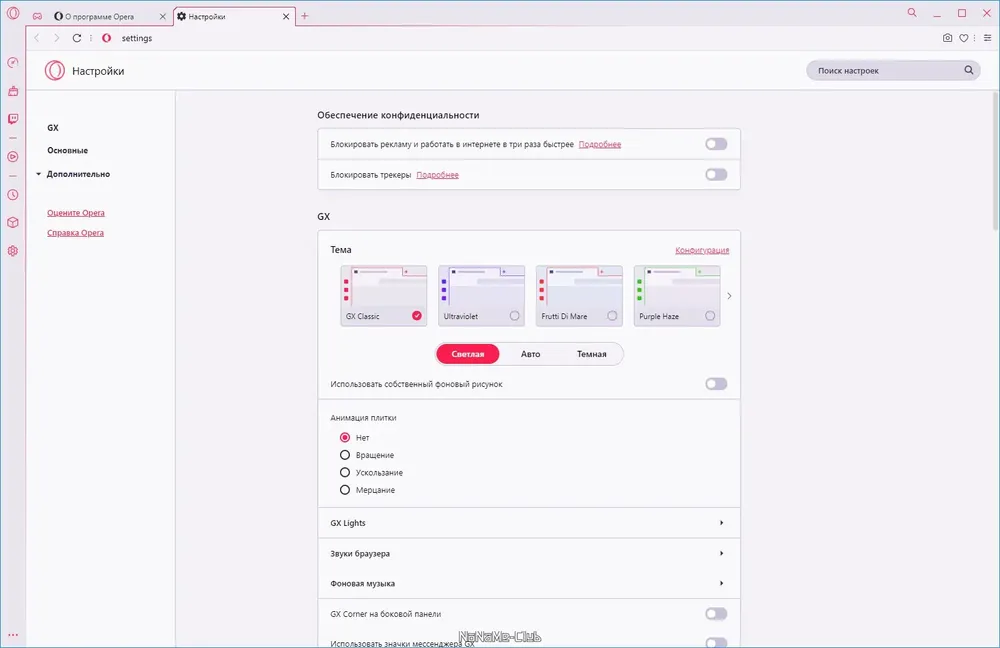Show more themes with right chevron
The height and width of the screenshot is (648, 1000).
(730, 296)
